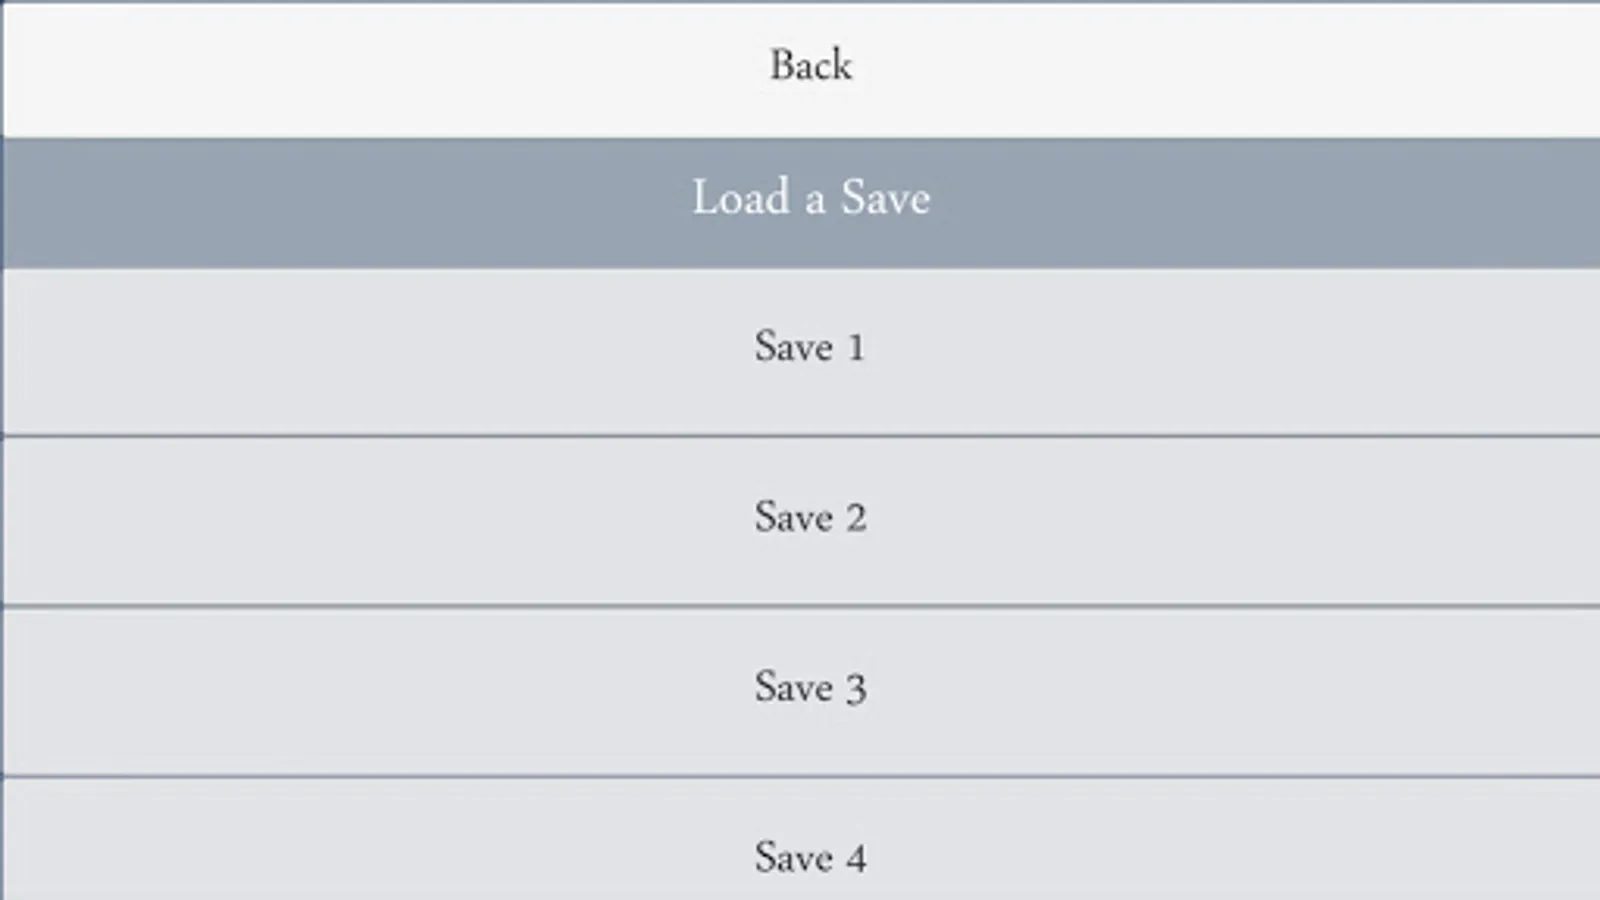Open the save game labeled Save 2
Image resolution: width=1600 pixels, height=900 pixels.
tap(810, 519)
